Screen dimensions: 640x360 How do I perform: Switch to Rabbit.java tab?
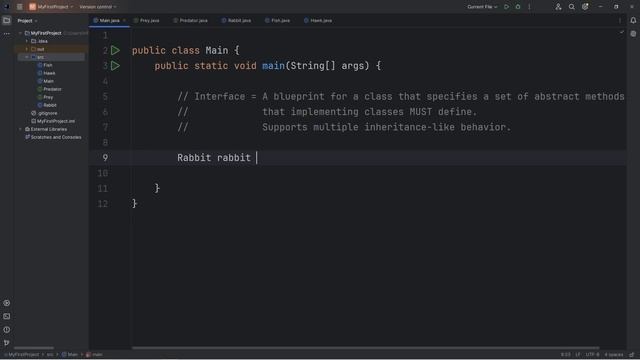[x=236, y=20]
